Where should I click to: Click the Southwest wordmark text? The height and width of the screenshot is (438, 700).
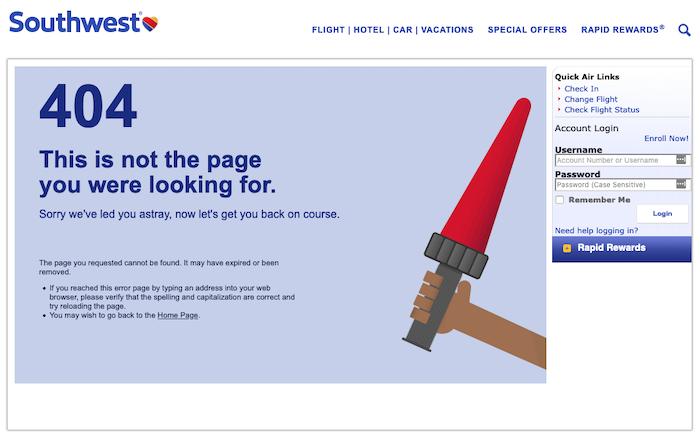[x=75, y=22]
